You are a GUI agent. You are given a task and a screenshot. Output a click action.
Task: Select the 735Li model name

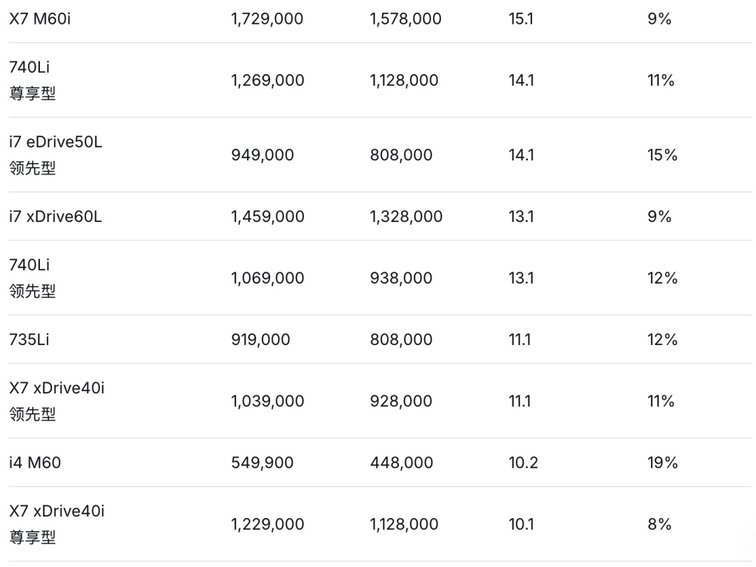pyautogui.click(x=30, y=340)
